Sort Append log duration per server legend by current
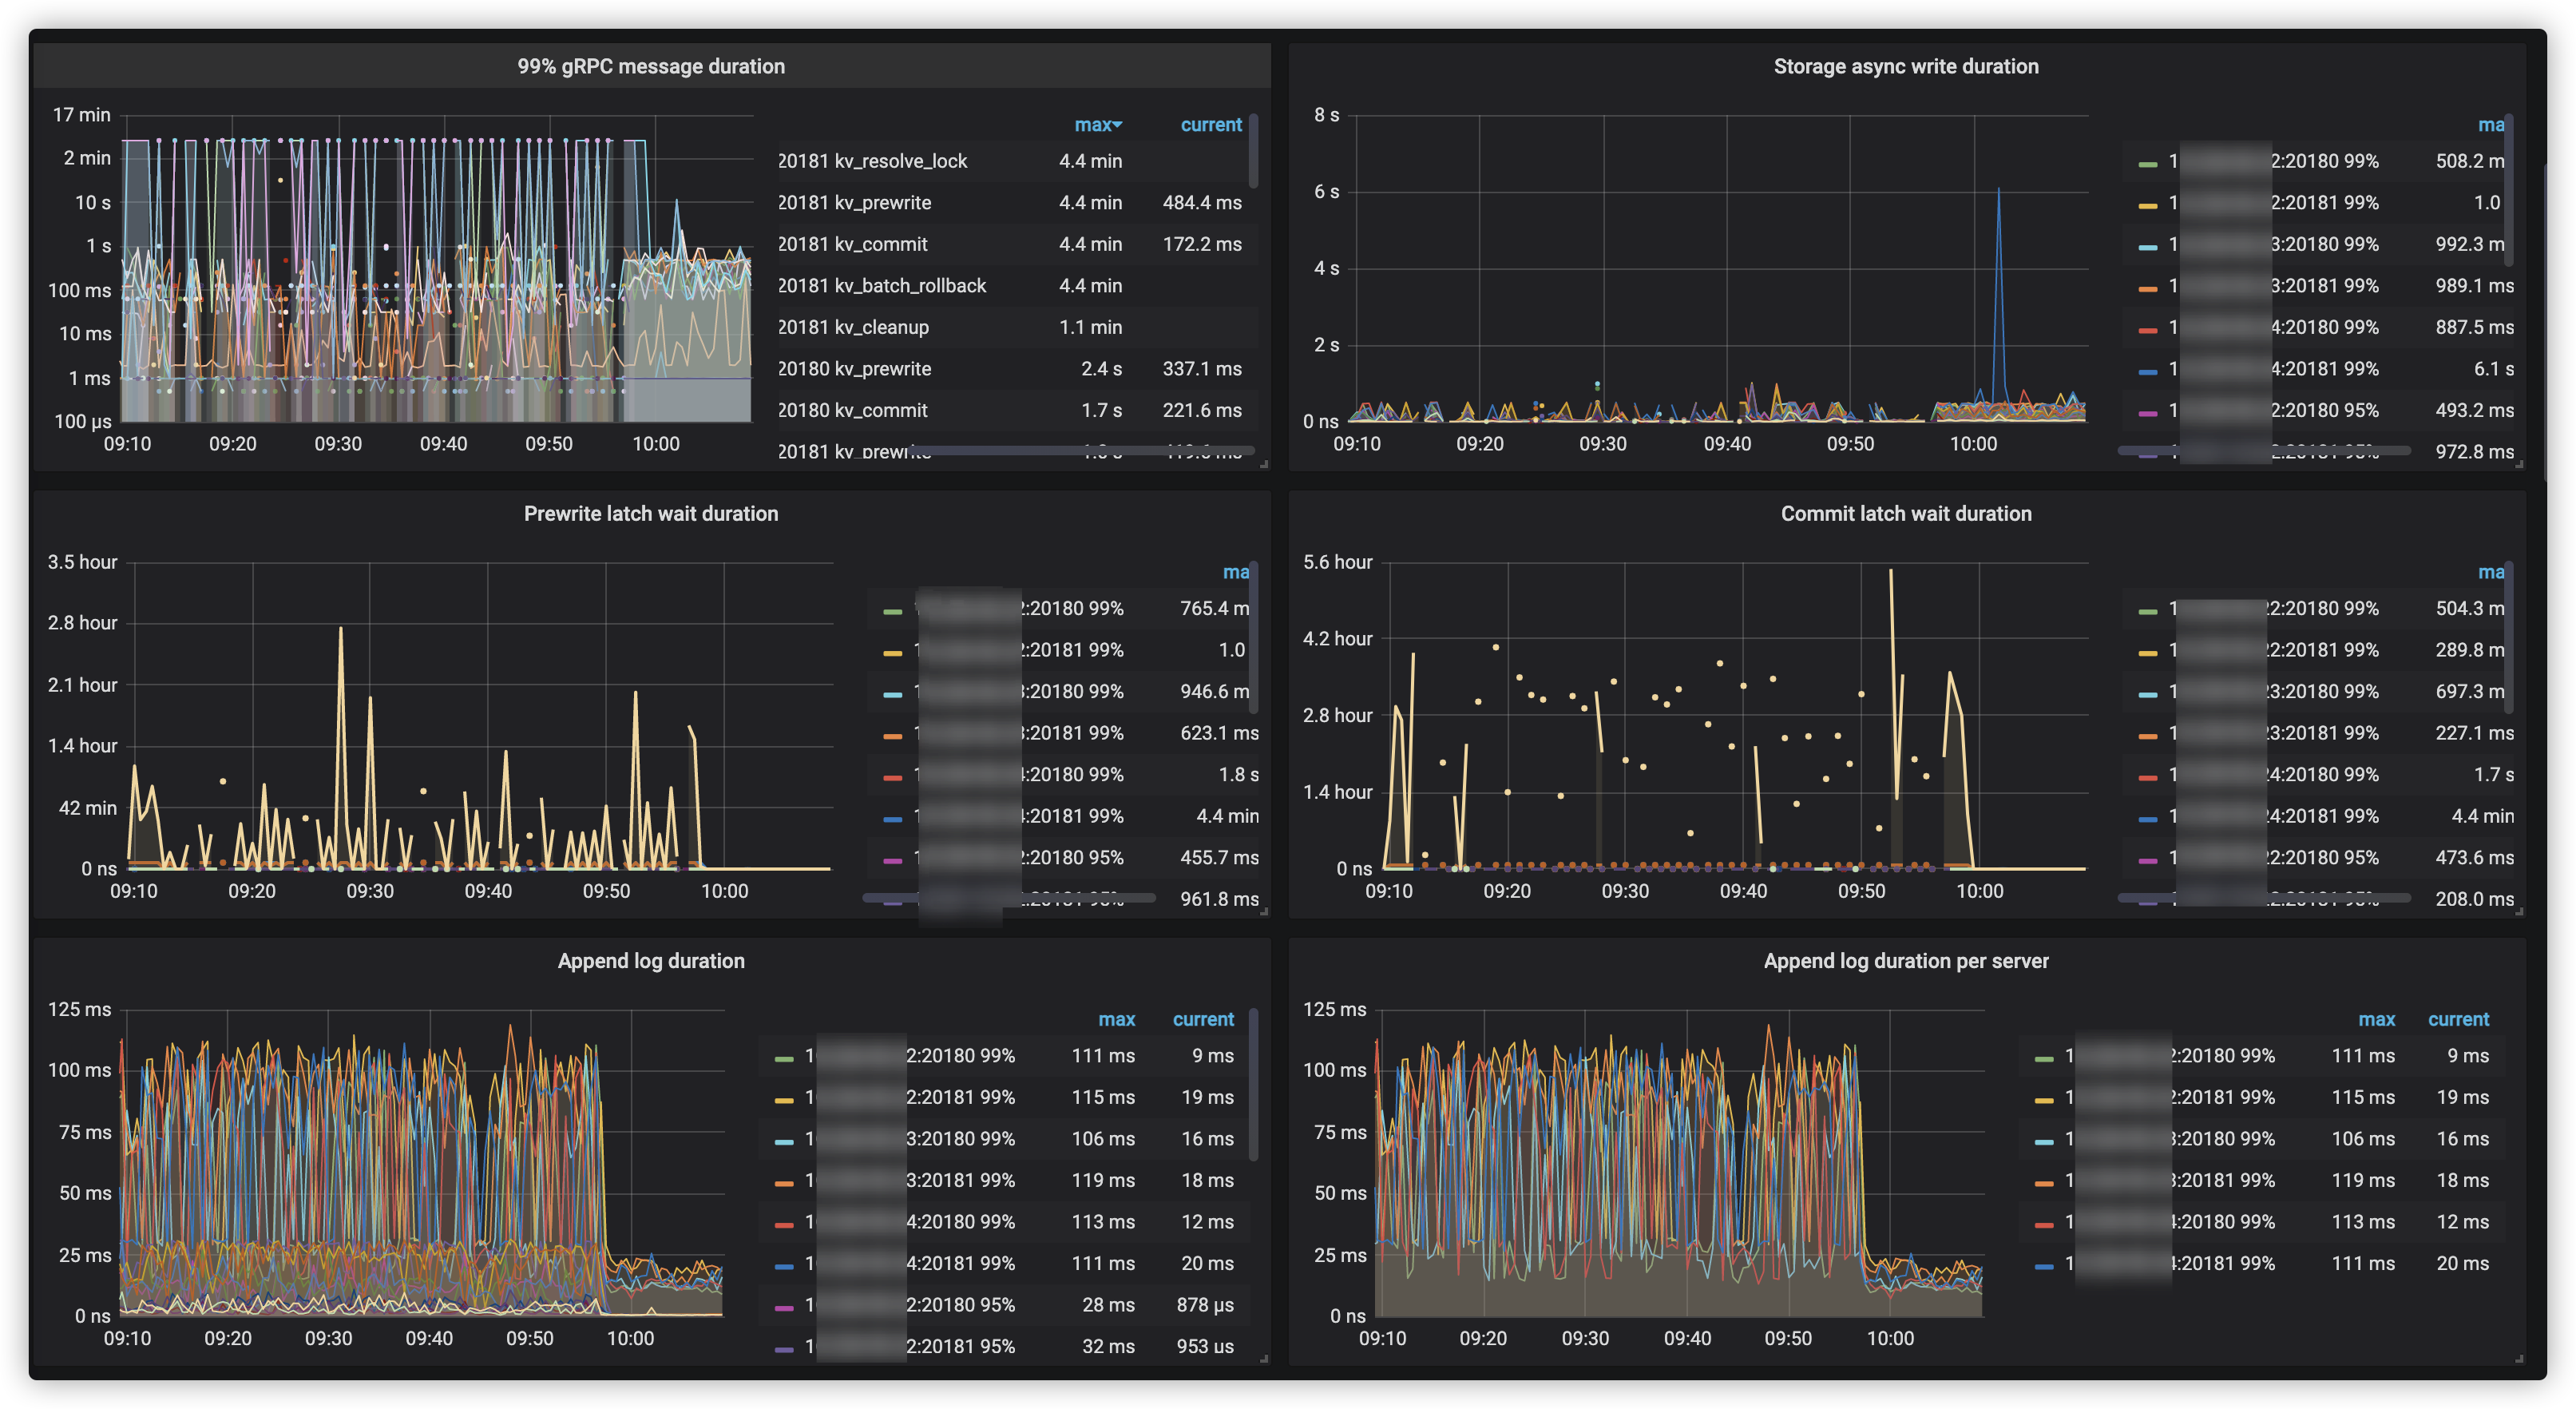2576x1409 pixels. pos(2458,1019)
